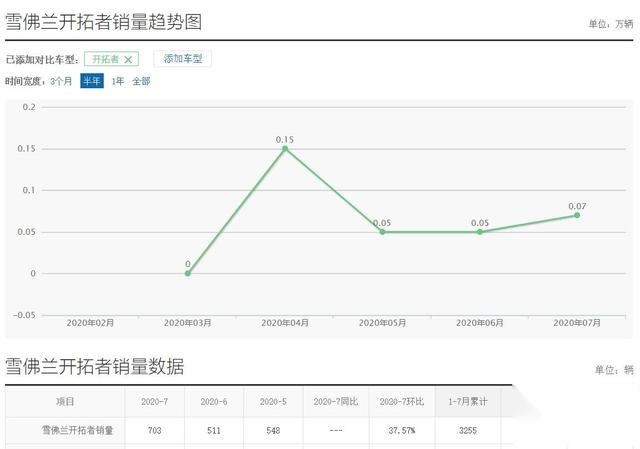Click the 2020-6 column header
Image resolution: width=640 pixels, height=449 pixels.
pos(214,402)
